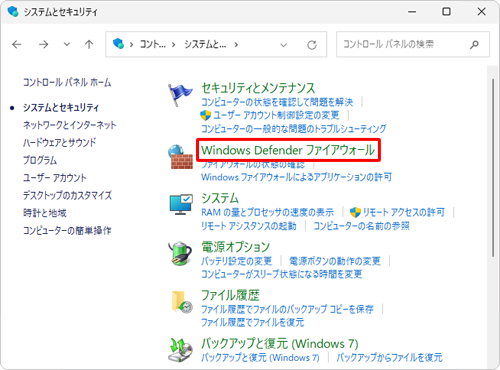Go up one level with the up arrow
The width and height of the screenshot is (500, 370).
point(89,44)
